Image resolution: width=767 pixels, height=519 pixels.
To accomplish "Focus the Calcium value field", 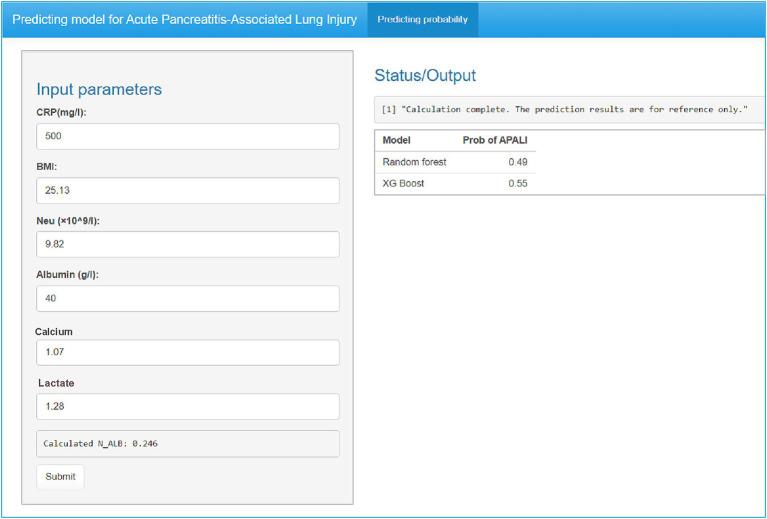I will pyautogui.click(x=188, y=352).
